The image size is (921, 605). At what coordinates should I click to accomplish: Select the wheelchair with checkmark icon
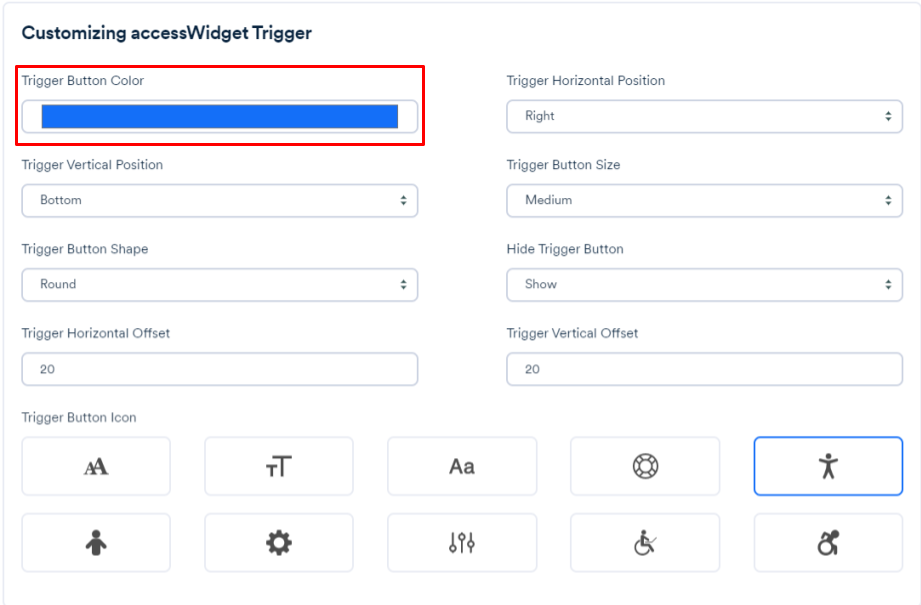click(645, 543)
